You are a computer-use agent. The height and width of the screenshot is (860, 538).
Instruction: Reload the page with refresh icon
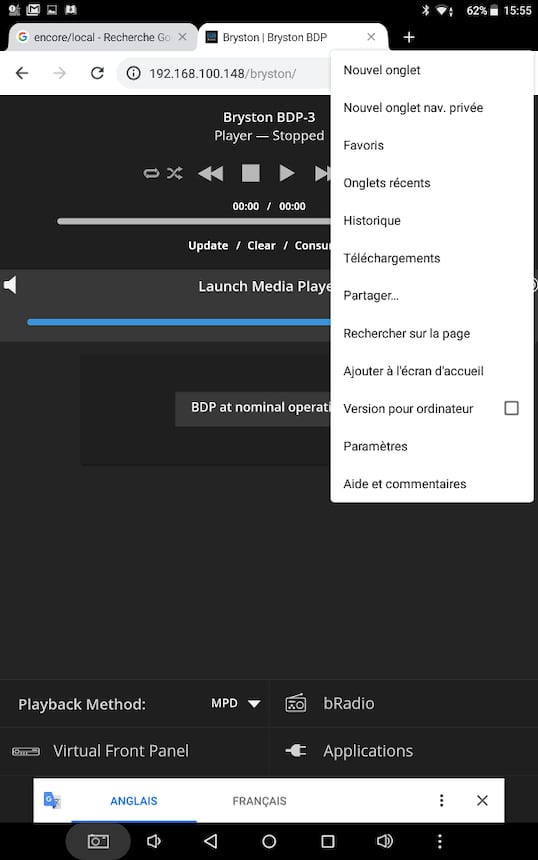[x=98, y=73]
